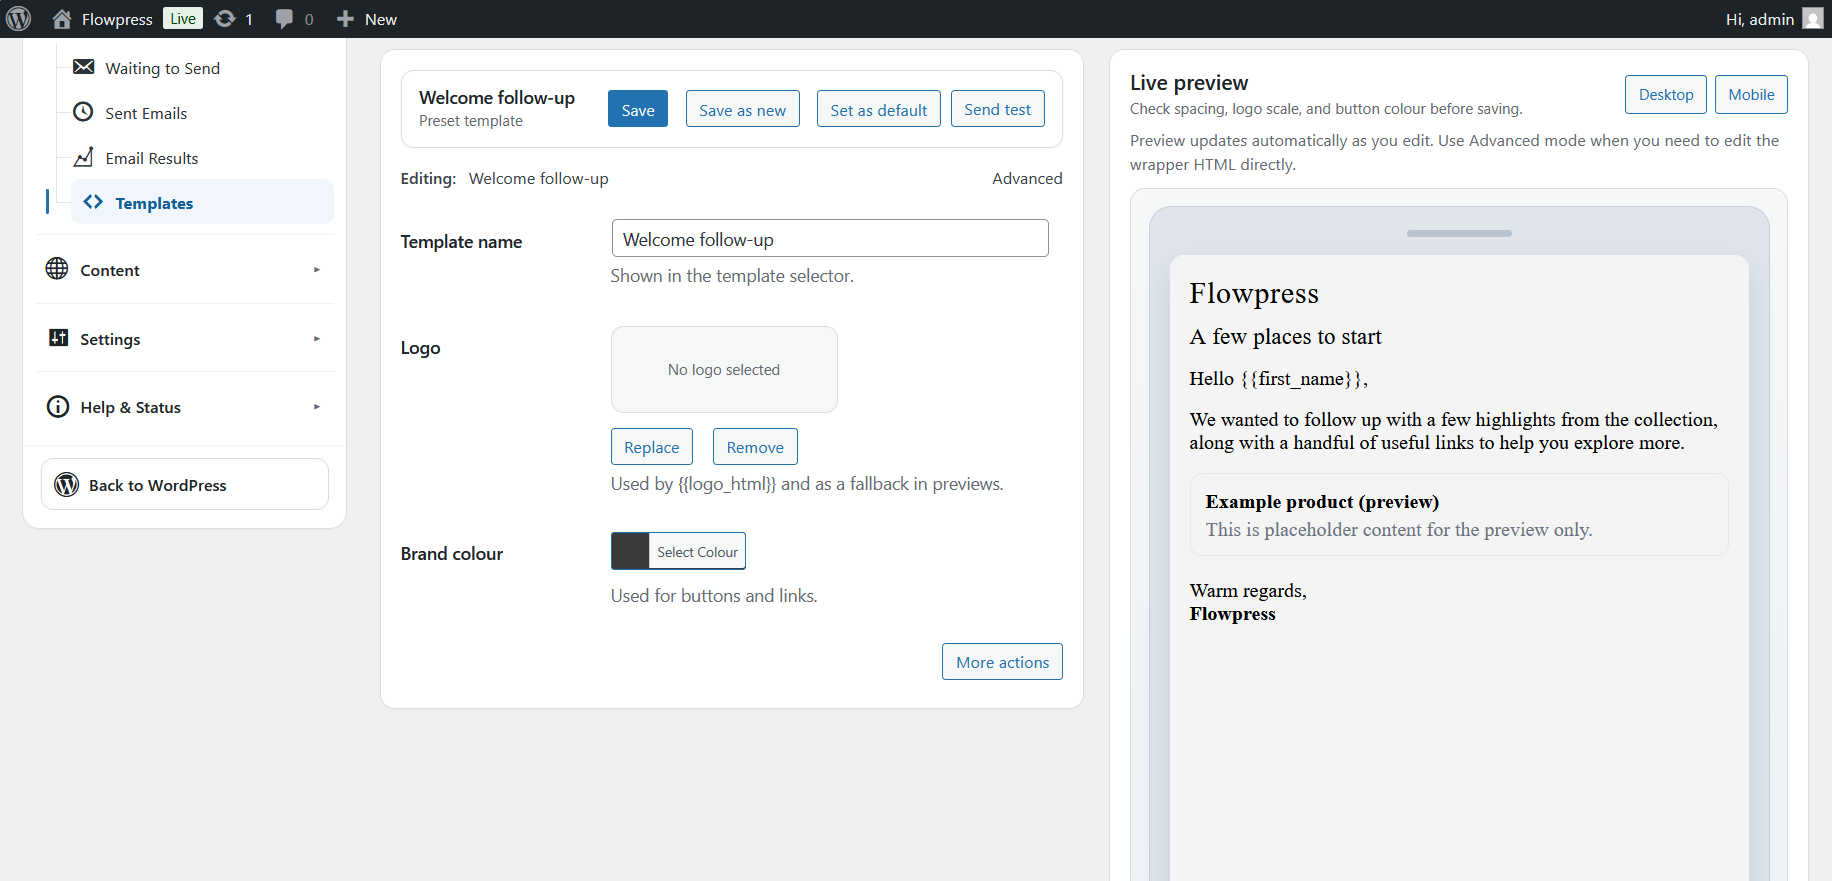
Task: Focus the Template name input field
Action: click(830, 239)
